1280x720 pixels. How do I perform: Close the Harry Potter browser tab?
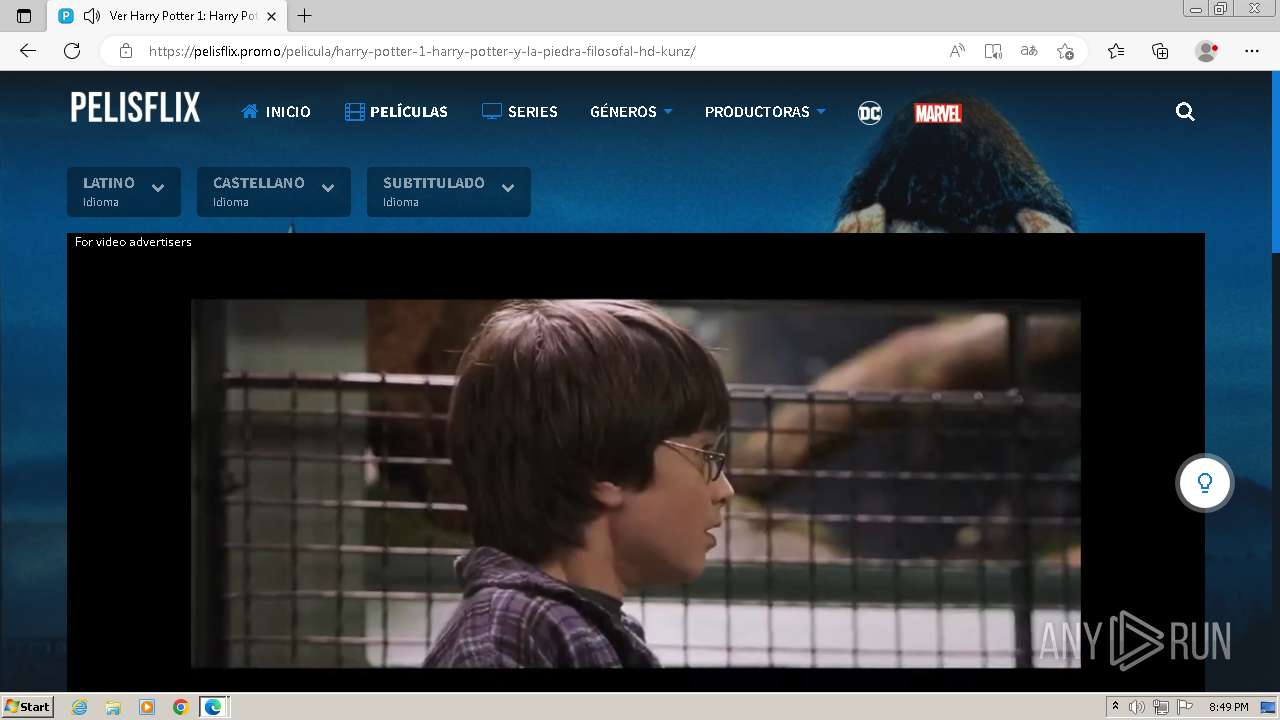pyautogui.click(x=271, y=16)
